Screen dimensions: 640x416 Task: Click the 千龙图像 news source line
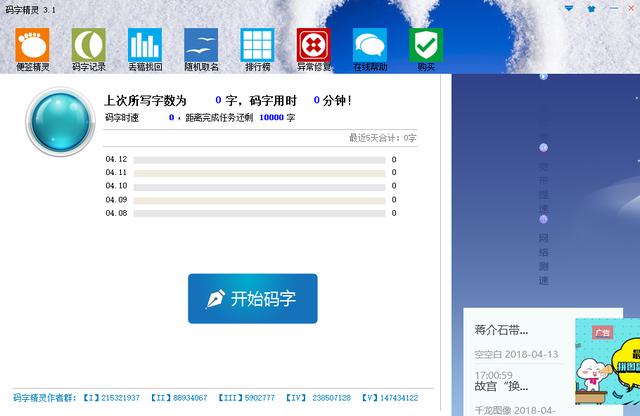514,410
